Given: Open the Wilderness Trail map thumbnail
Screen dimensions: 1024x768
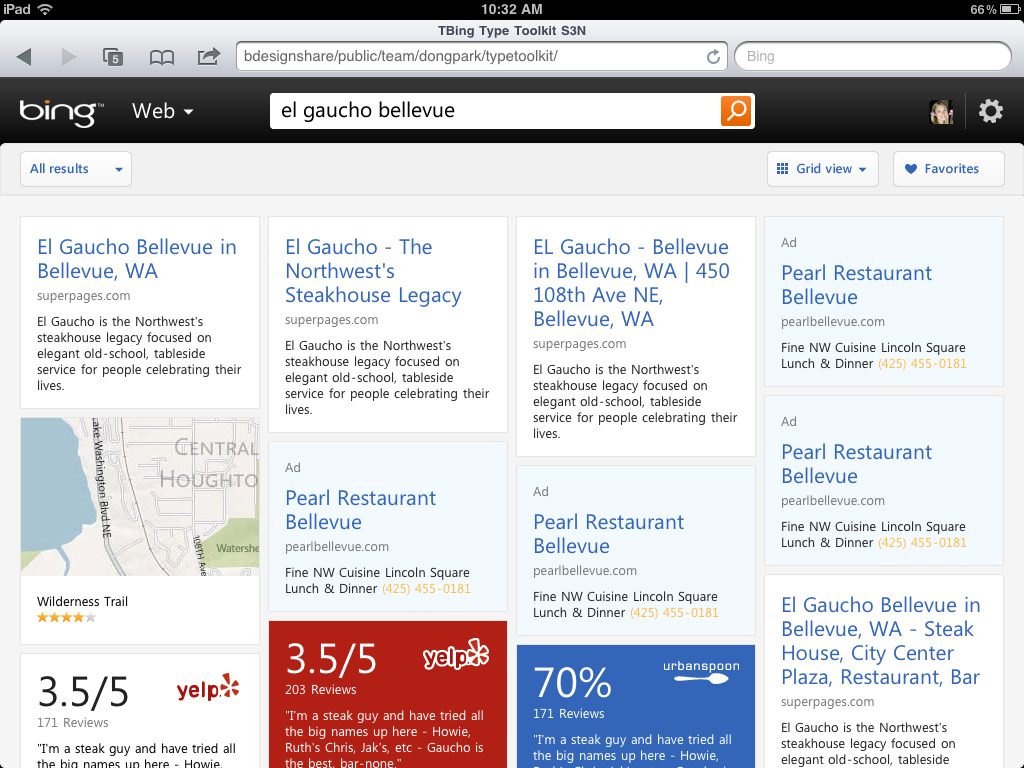Looking at the screenshot, I should [140, 497].
